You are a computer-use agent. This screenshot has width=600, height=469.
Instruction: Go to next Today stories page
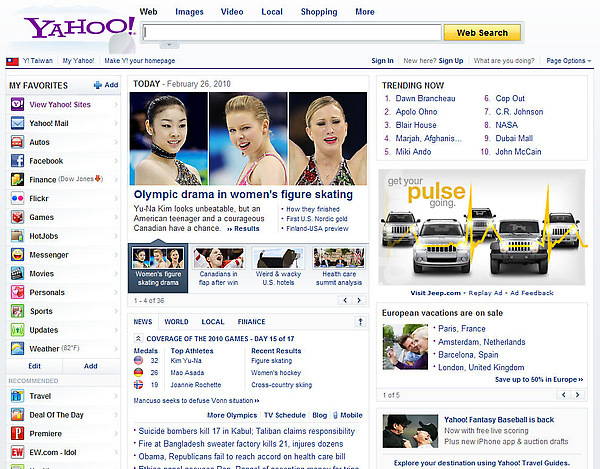pyautogui.click(x=359, y=300)
